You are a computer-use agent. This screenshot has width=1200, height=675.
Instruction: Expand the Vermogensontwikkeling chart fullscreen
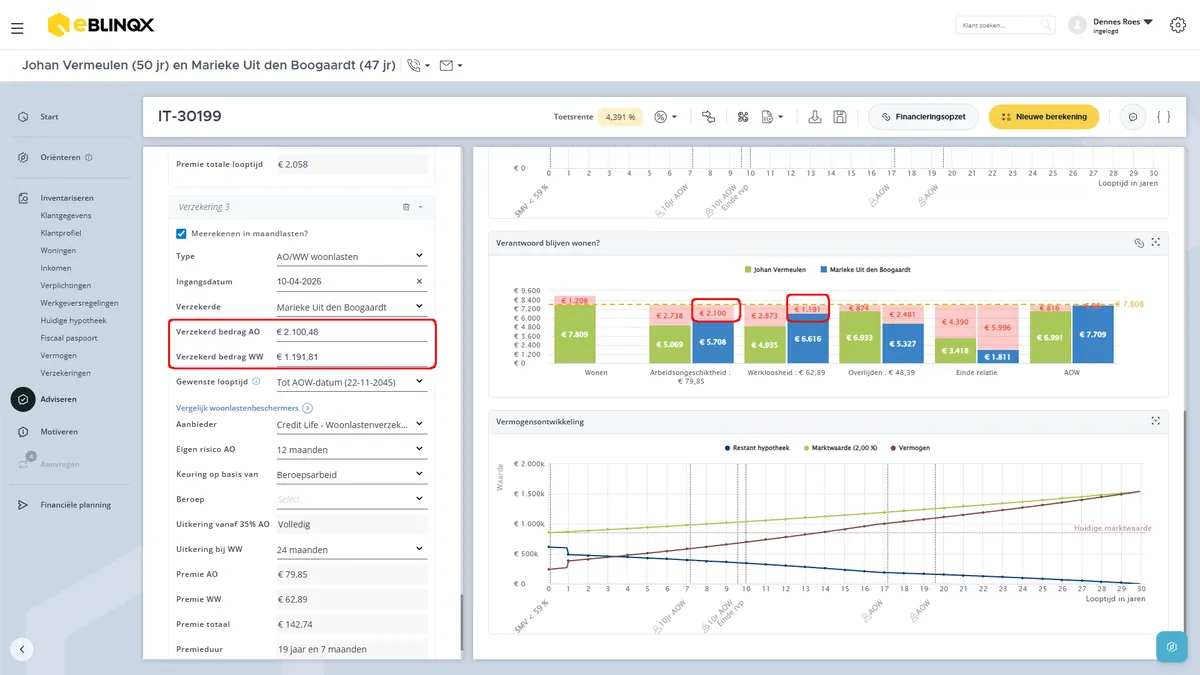(1156, 421)
